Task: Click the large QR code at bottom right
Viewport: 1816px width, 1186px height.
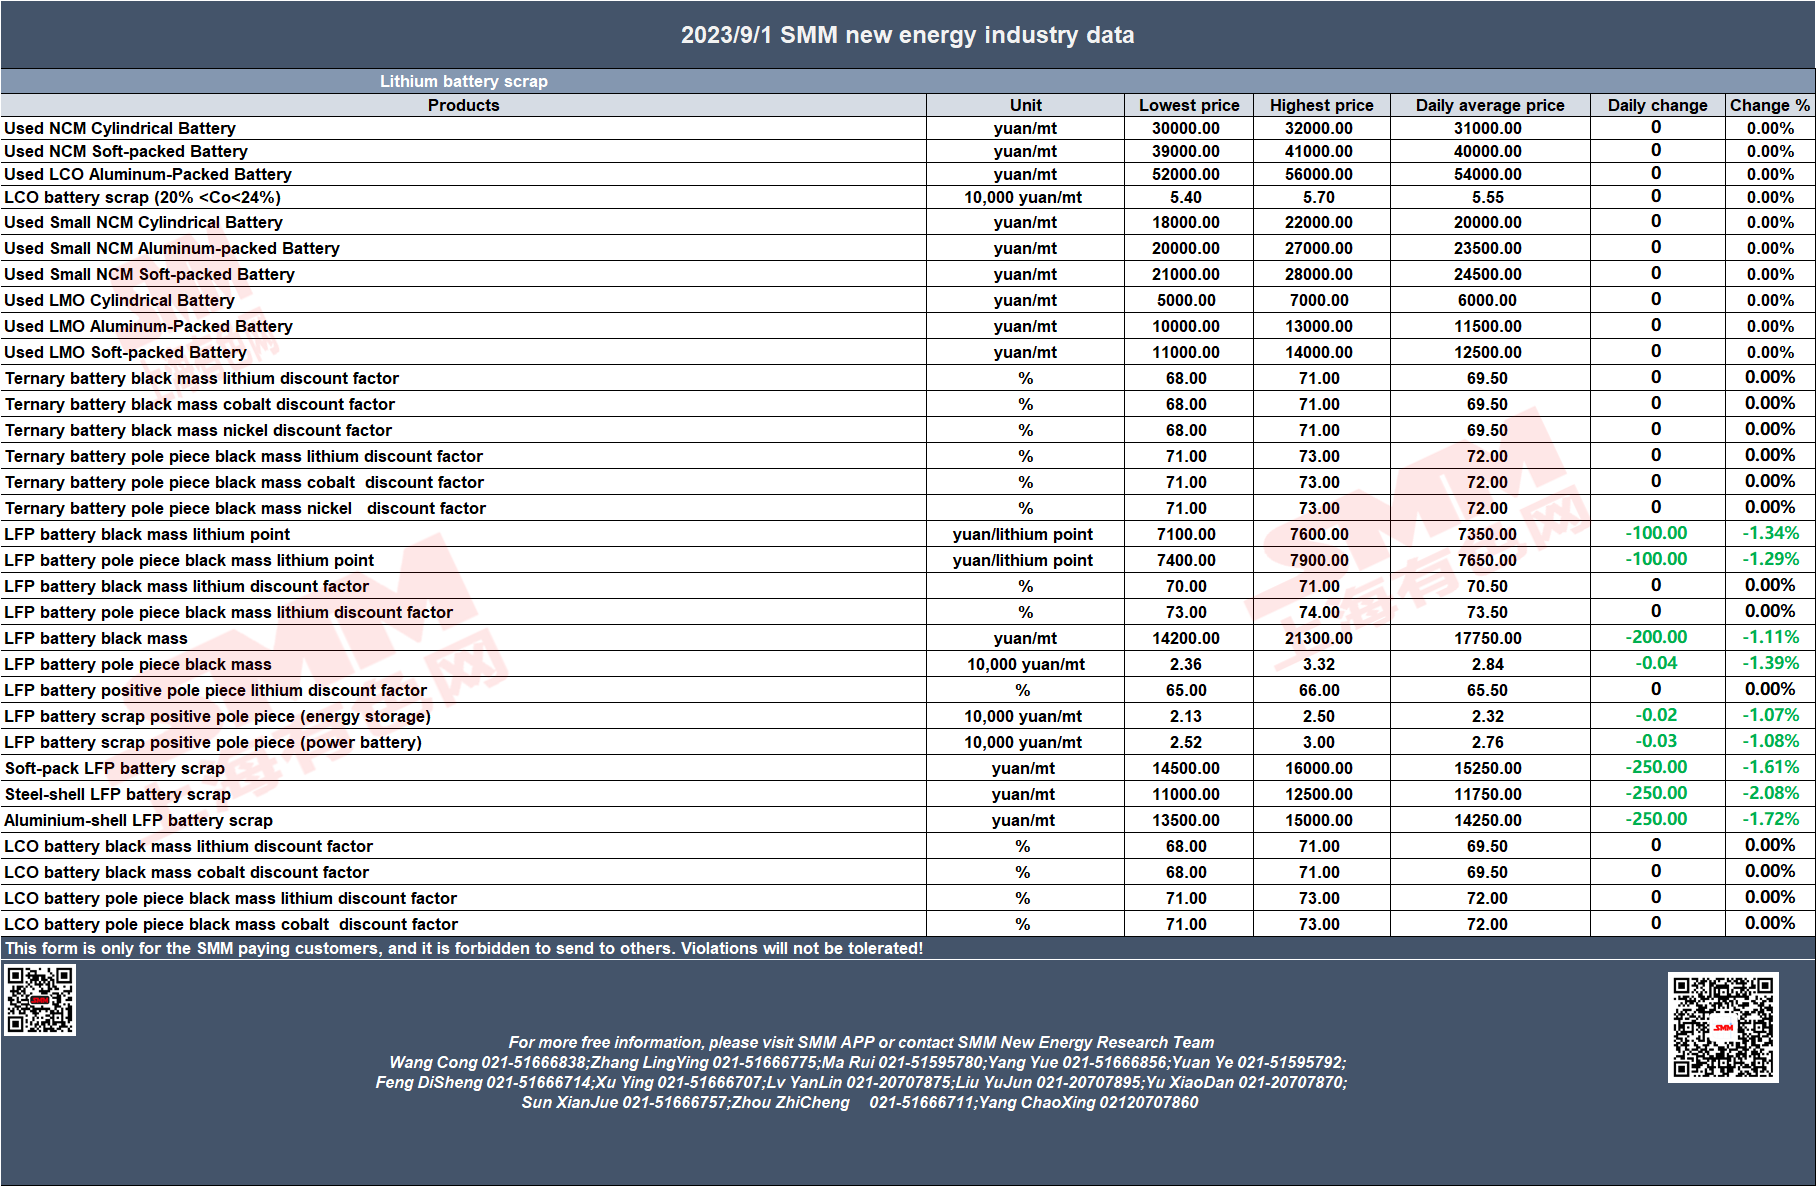Action: 1723,1027
